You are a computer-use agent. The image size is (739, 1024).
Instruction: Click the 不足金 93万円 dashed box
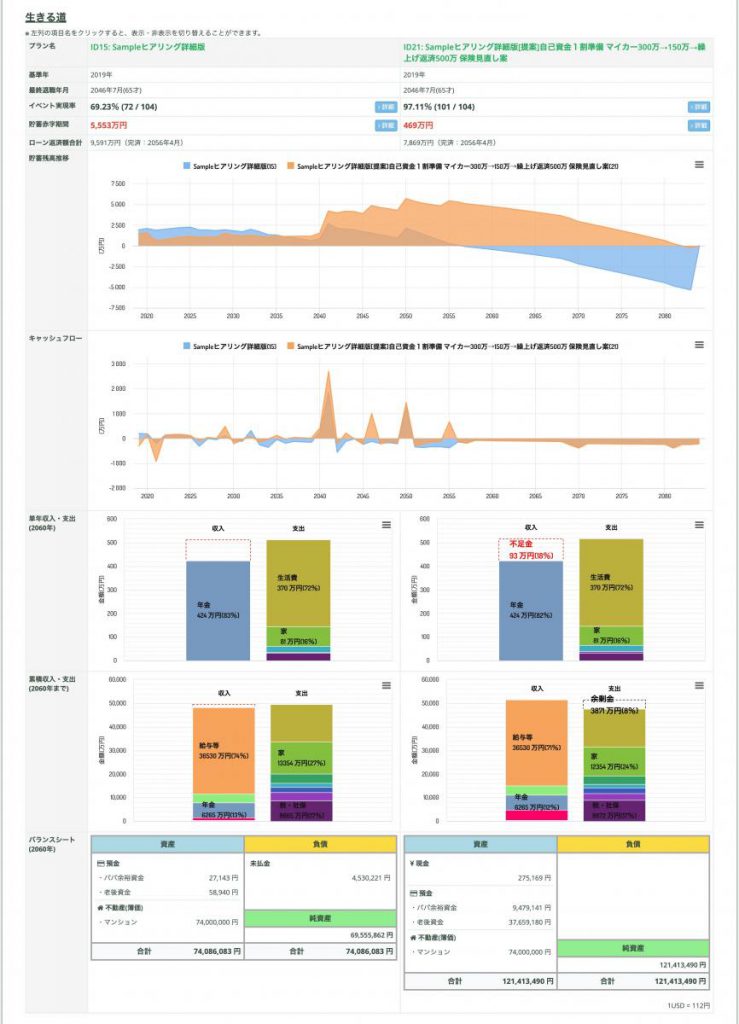coord(530,549)
